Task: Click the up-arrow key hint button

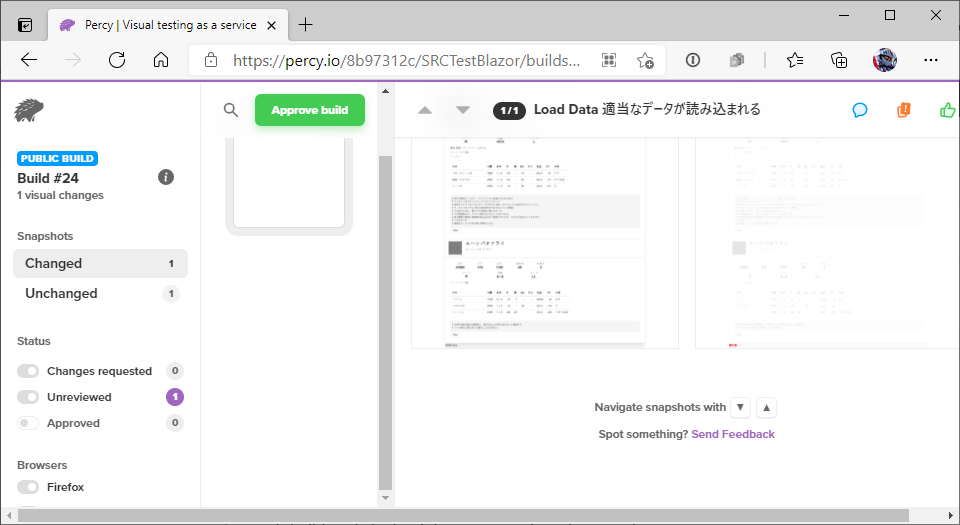Action: pos(767,407)
